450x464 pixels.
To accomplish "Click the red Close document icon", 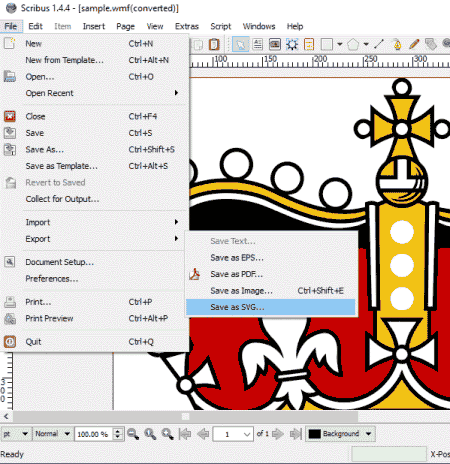I will [10, 116].
